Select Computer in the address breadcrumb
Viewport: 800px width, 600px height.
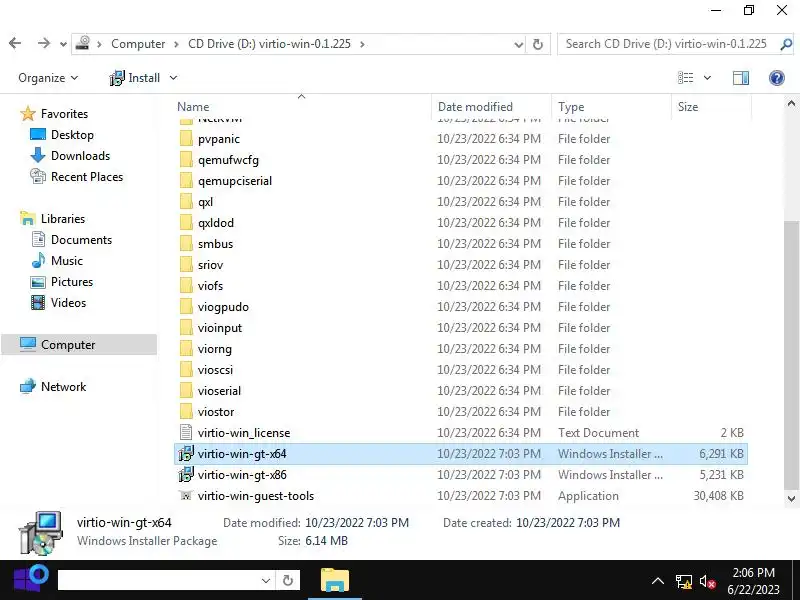click(138, 44)
